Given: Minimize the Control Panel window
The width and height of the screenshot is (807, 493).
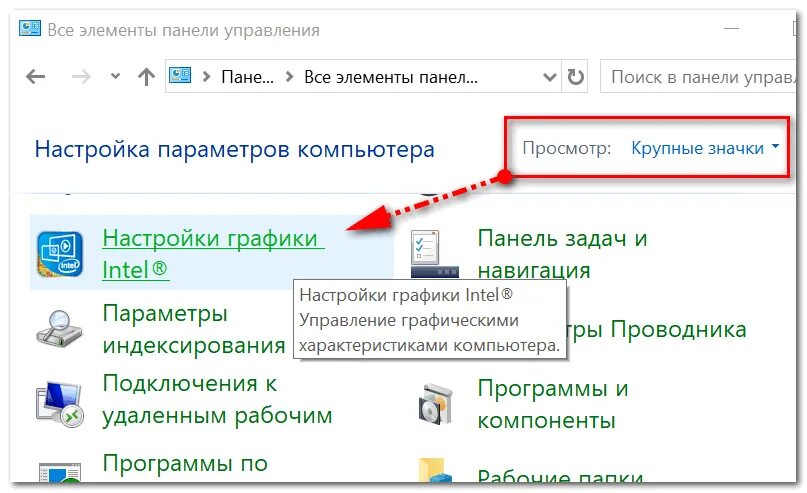Looking at the screenshot, I should coord(731,28).
